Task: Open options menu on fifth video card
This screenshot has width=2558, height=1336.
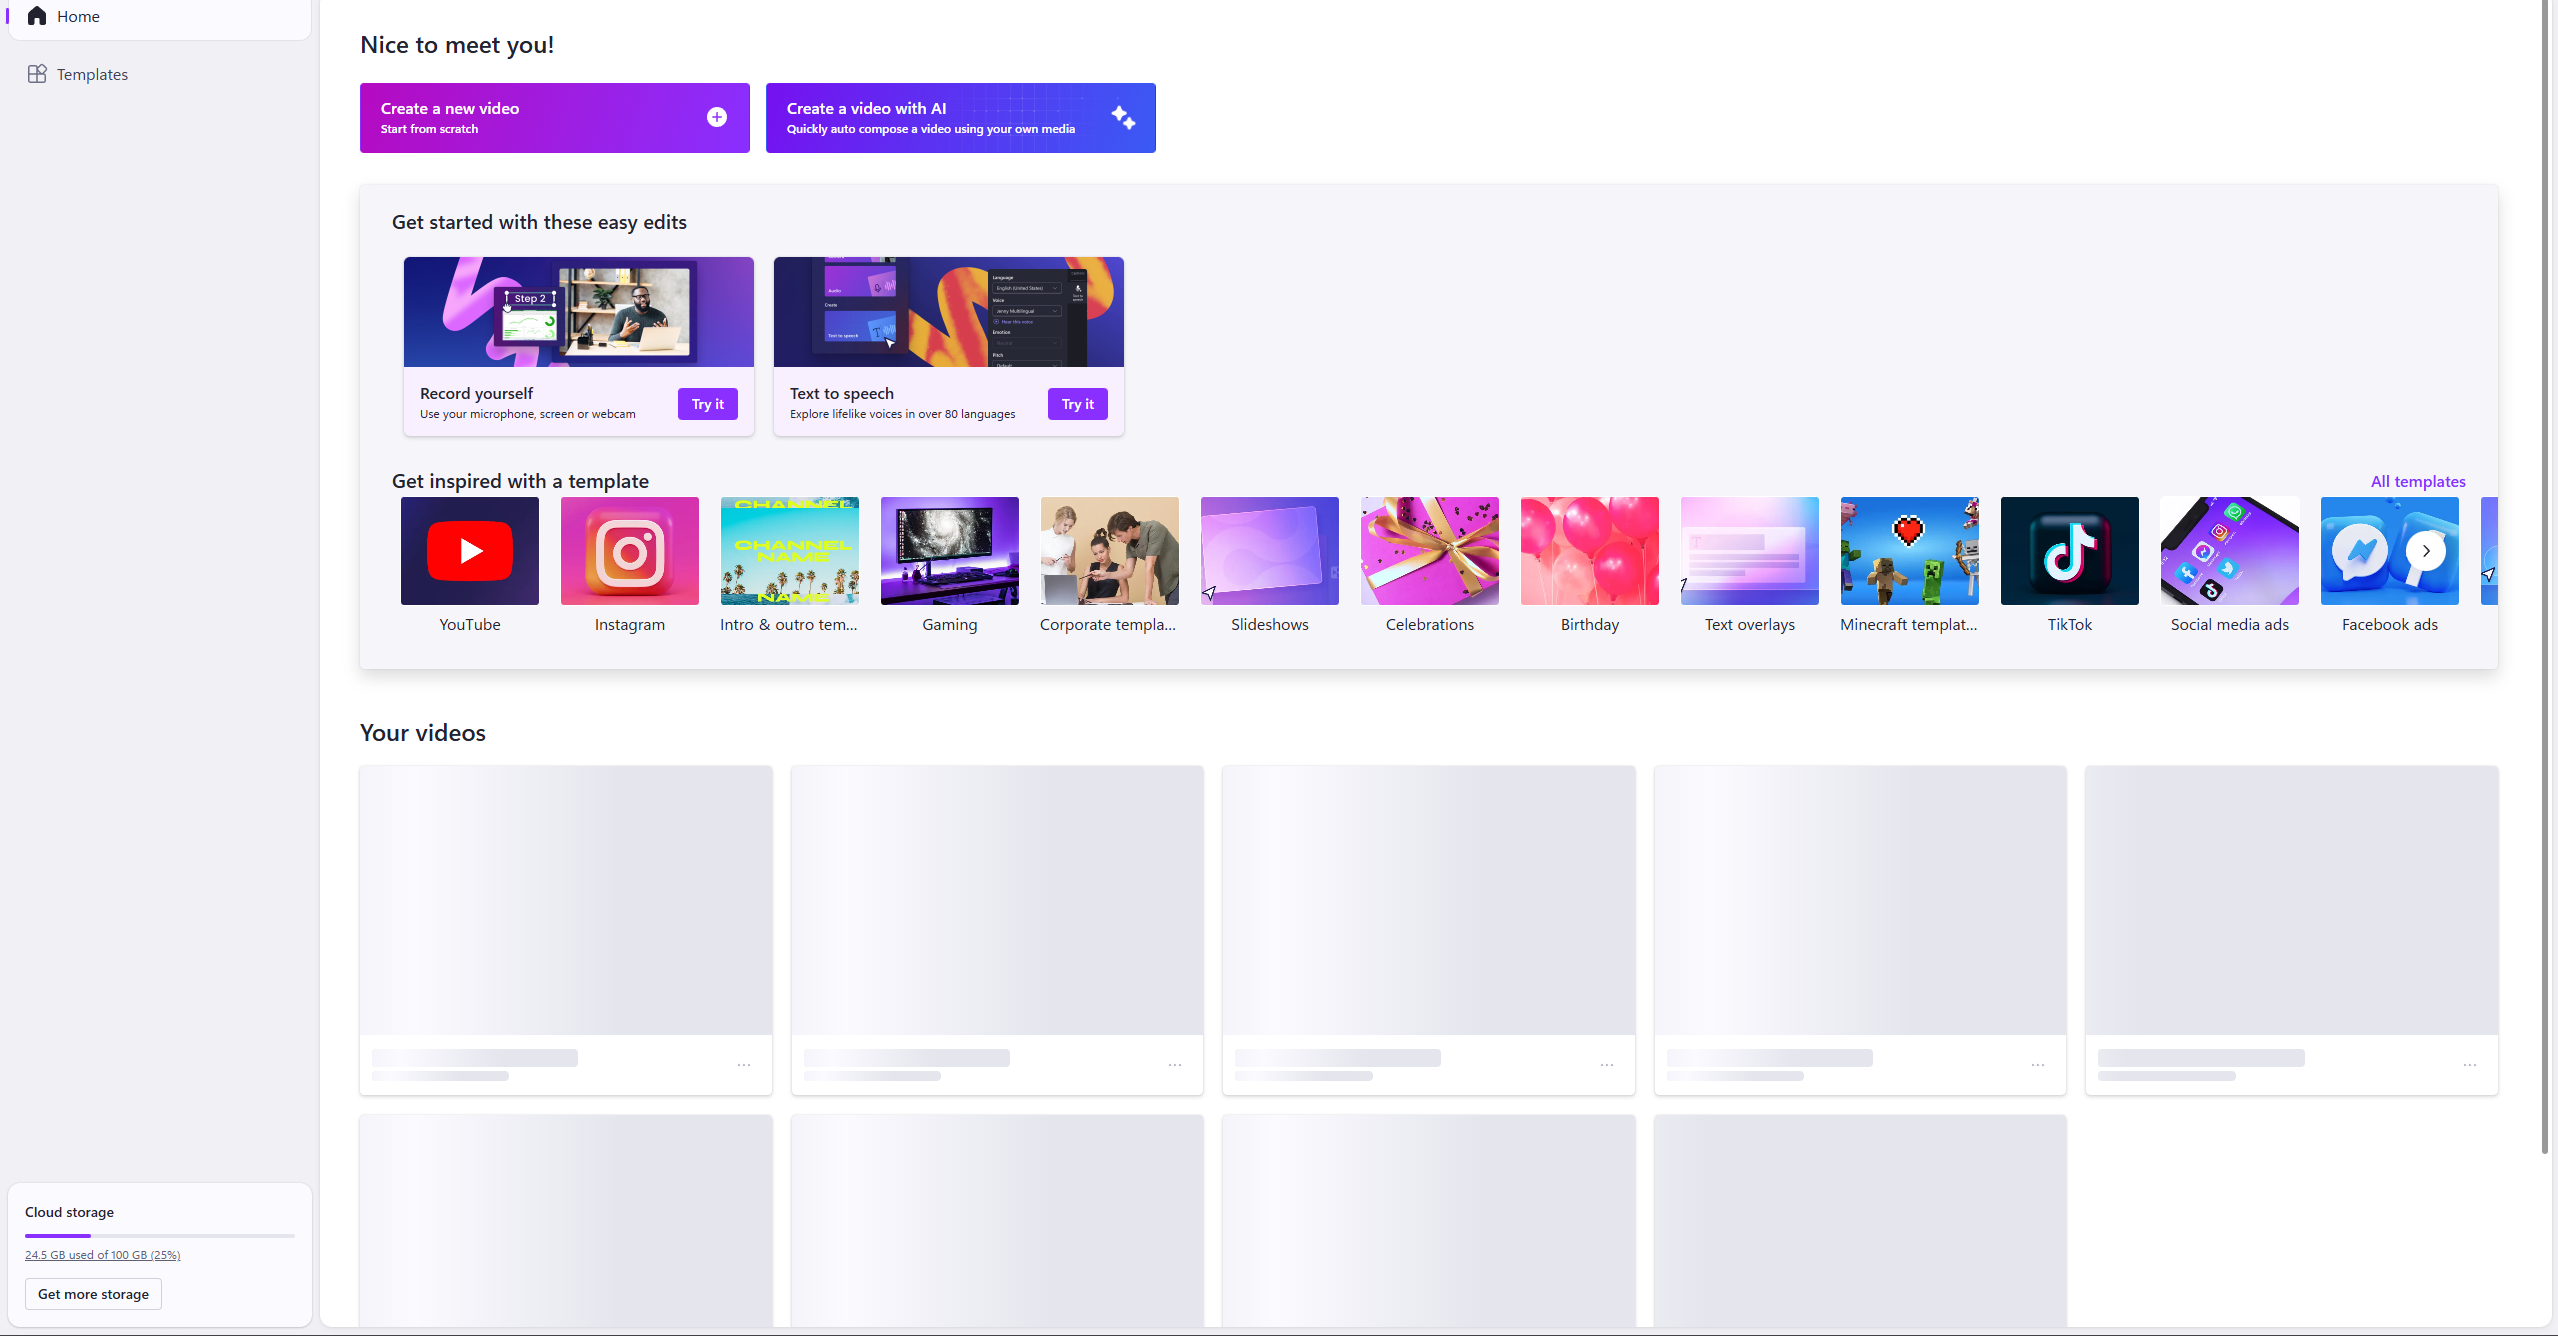Action: (x=2469, y=1065)
